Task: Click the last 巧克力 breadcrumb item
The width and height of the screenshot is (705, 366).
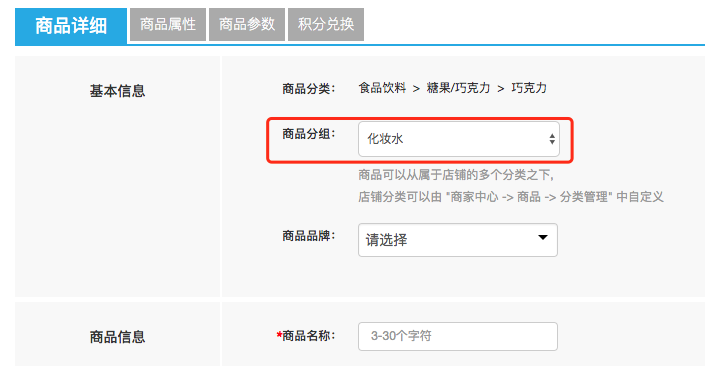Action: click(x=529, y=88)
